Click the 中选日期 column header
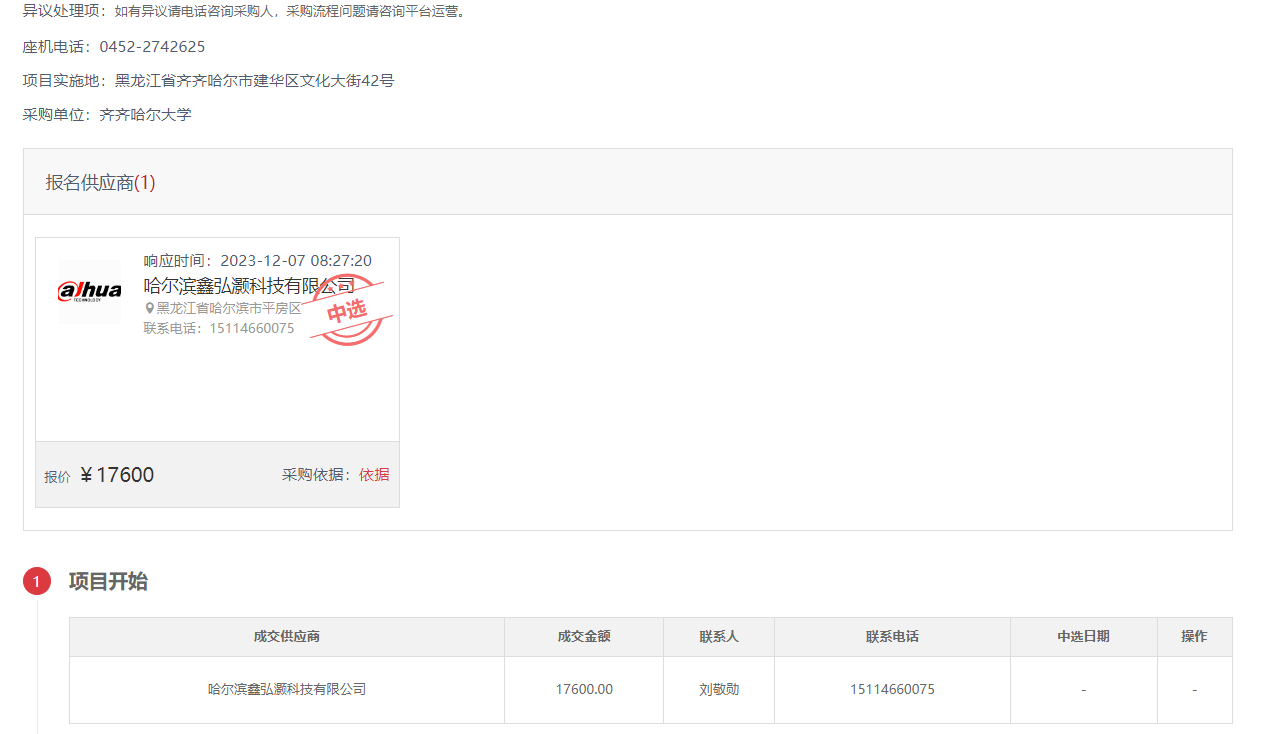 pos(1083,637)
